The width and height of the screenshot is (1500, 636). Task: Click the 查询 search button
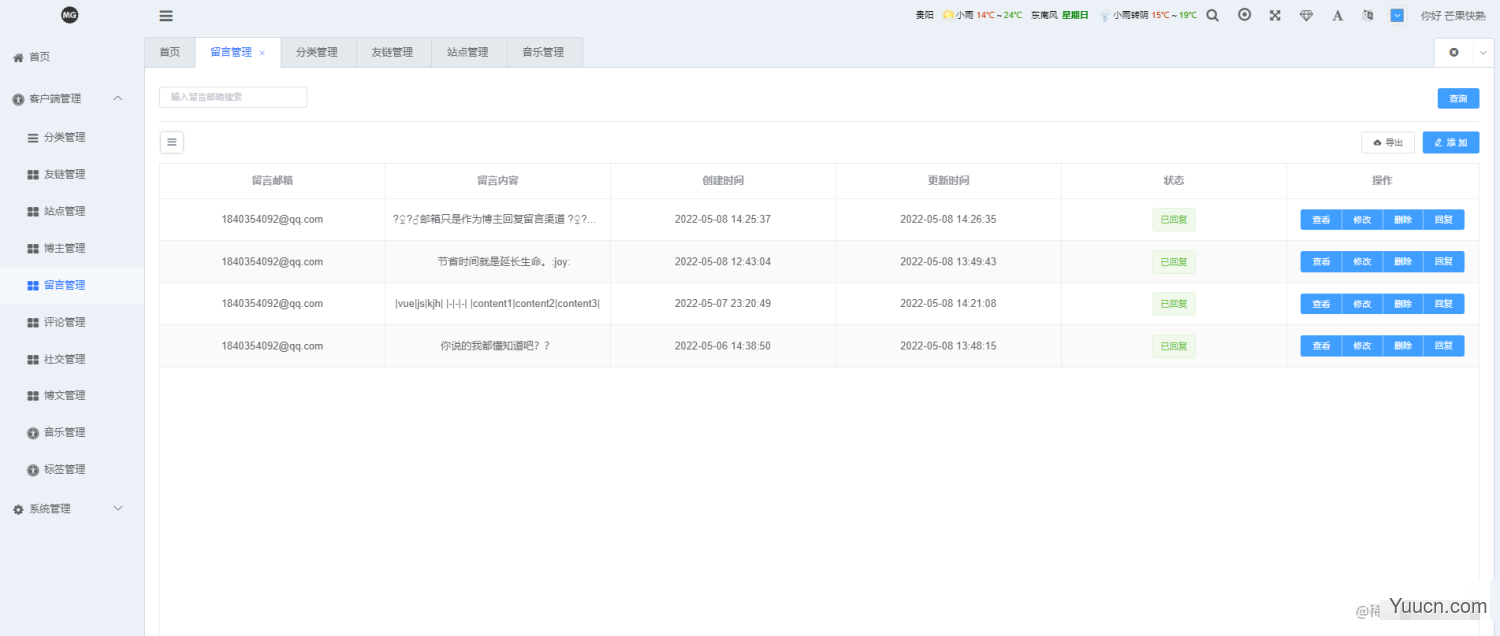pos(1458,98)
